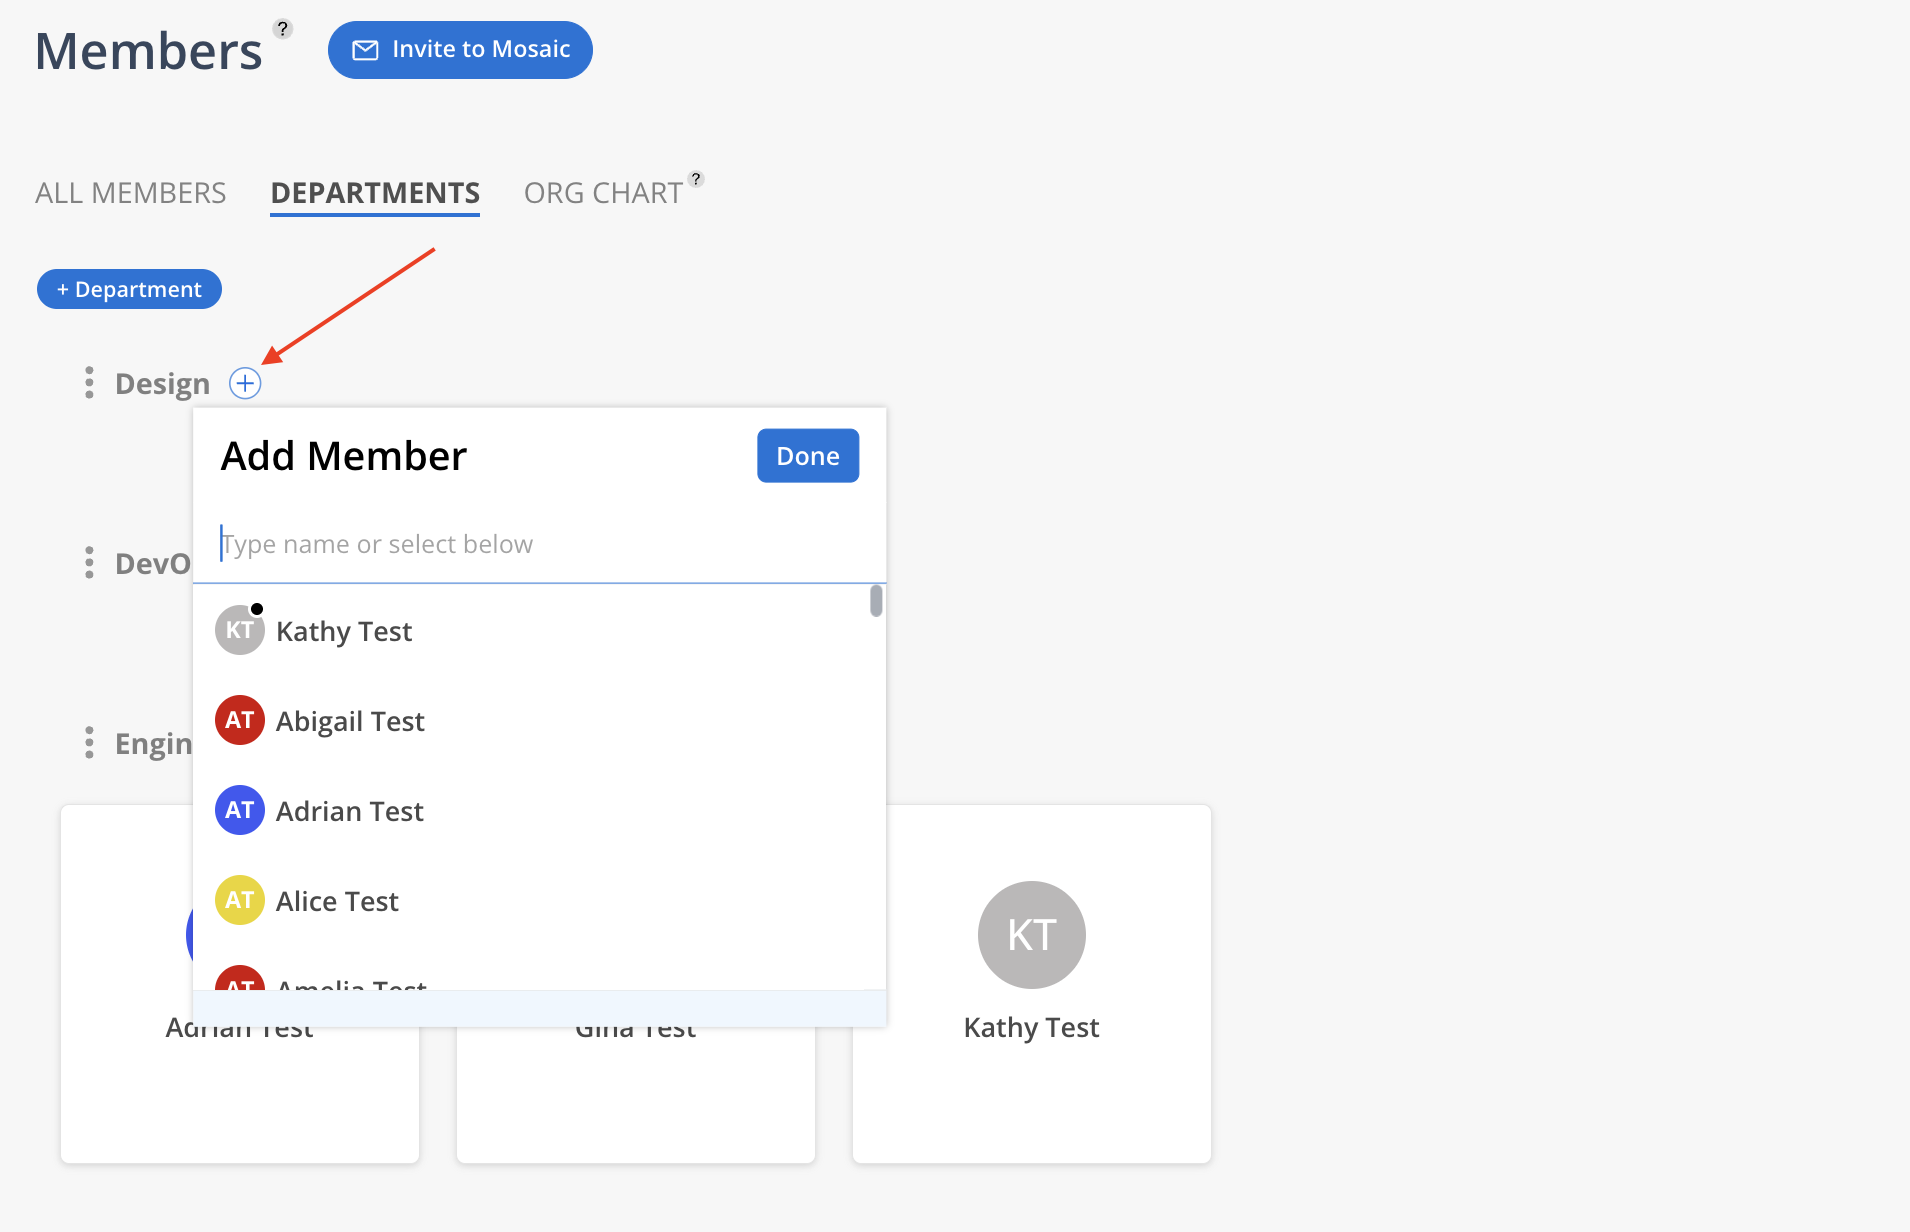The width and height of the screenshot is (1910, 1232).
Task: Click the help icon next to Members title
Action: coord(283,29)
